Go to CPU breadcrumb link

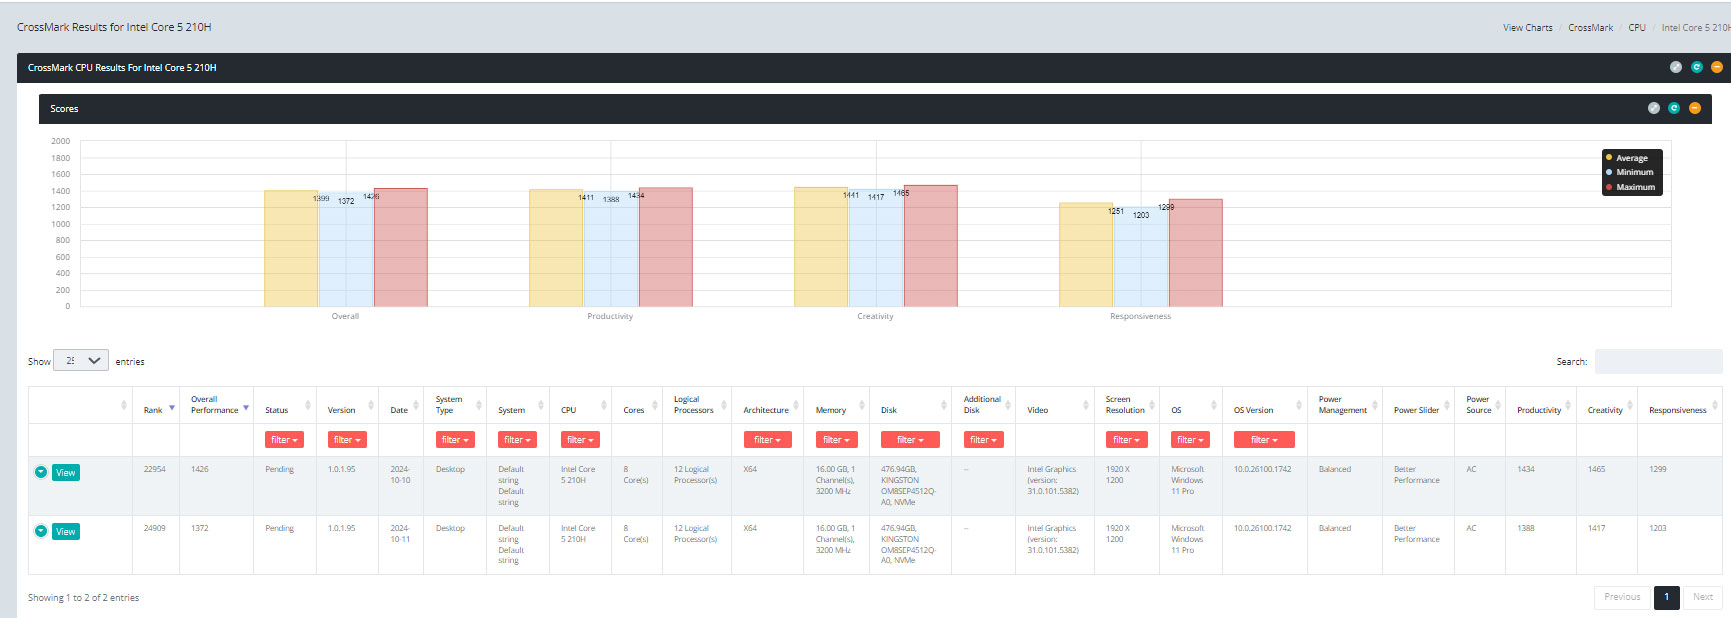(x=1636, y=28)
